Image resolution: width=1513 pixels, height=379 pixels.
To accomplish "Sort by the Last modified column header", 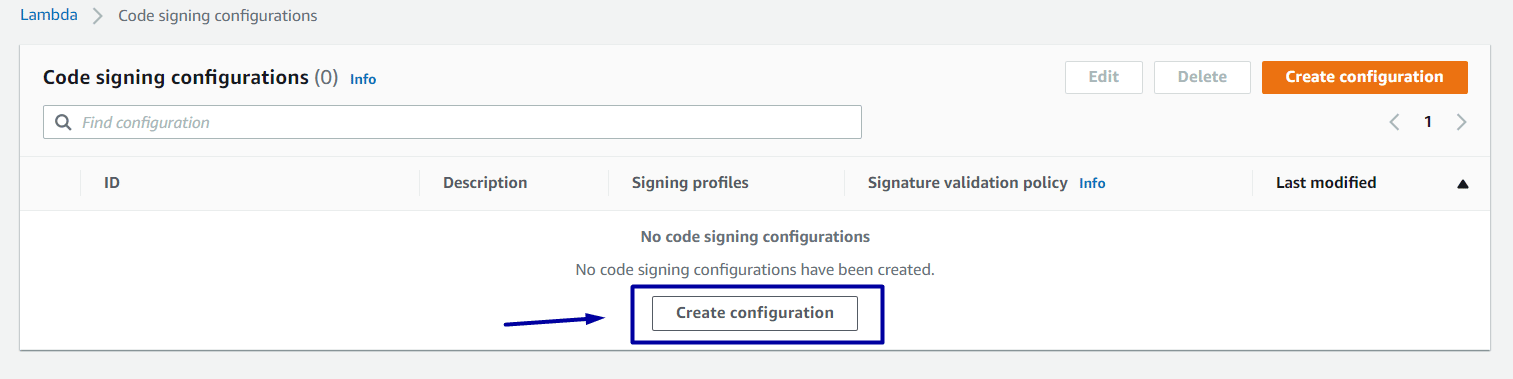I will [x=1326, y=183].
